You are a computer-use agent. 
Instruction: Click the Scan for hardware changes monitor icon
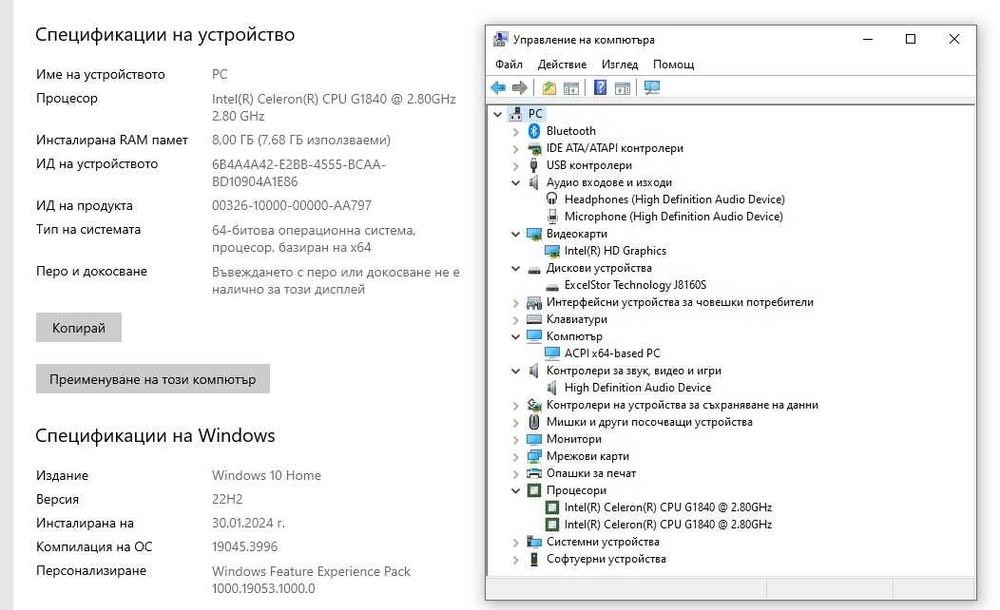tap(652, 87)
